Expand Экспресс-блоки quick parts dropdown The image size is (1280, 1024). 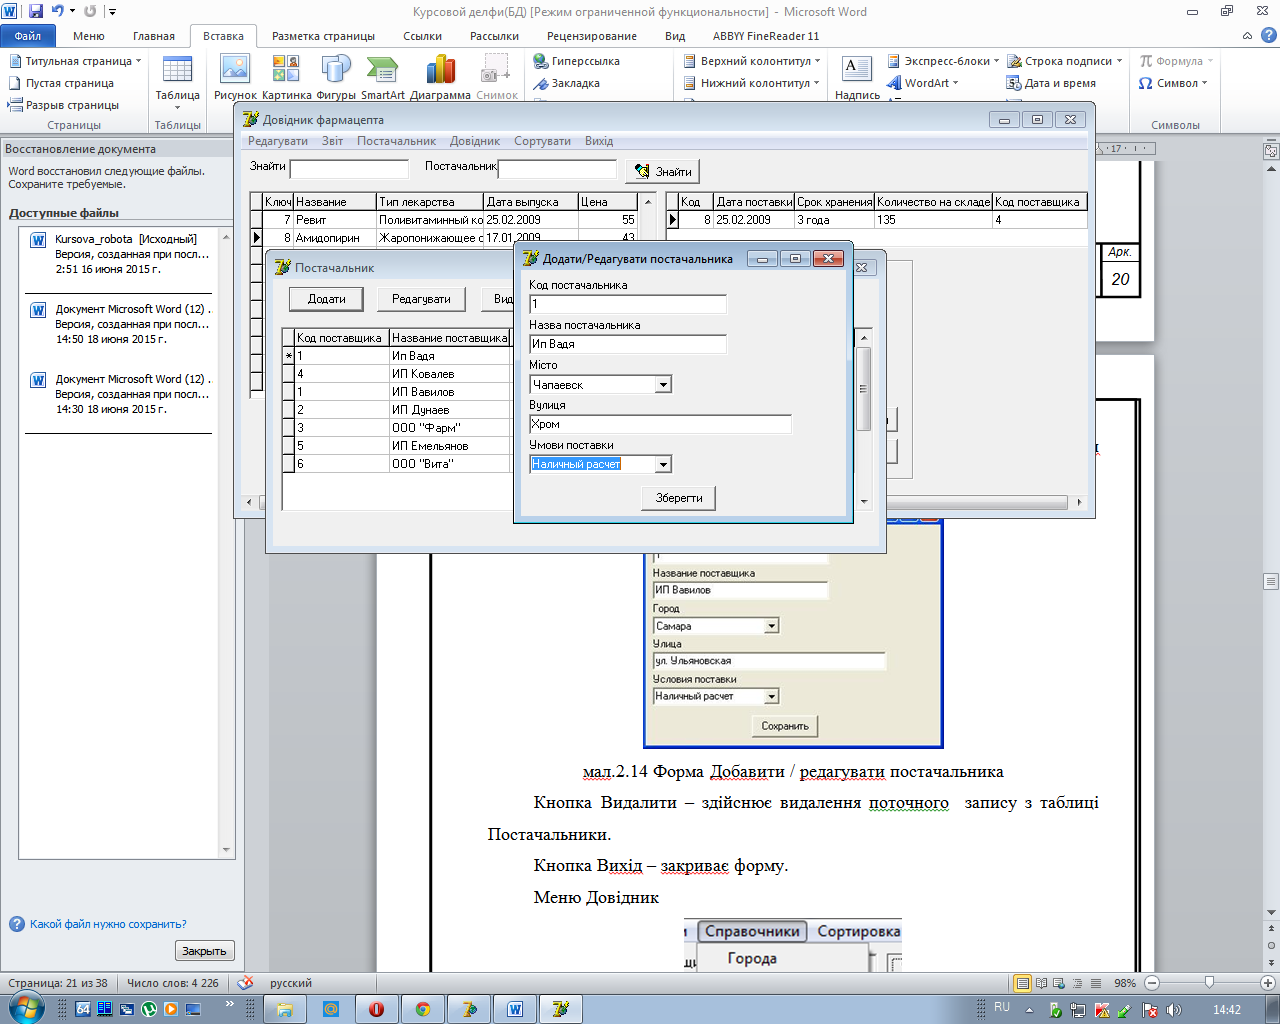(x=996, y=61)
